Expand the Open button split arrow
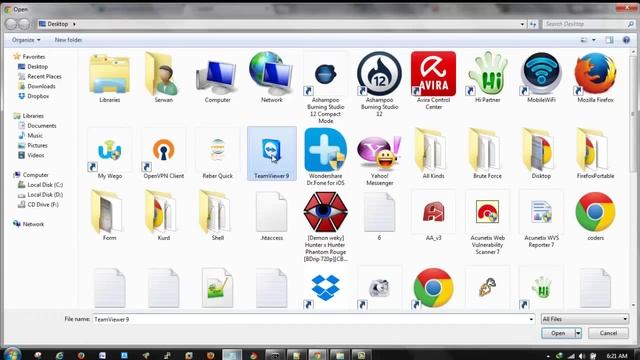Viewport: 640px width, 360px height. (578, 333)
